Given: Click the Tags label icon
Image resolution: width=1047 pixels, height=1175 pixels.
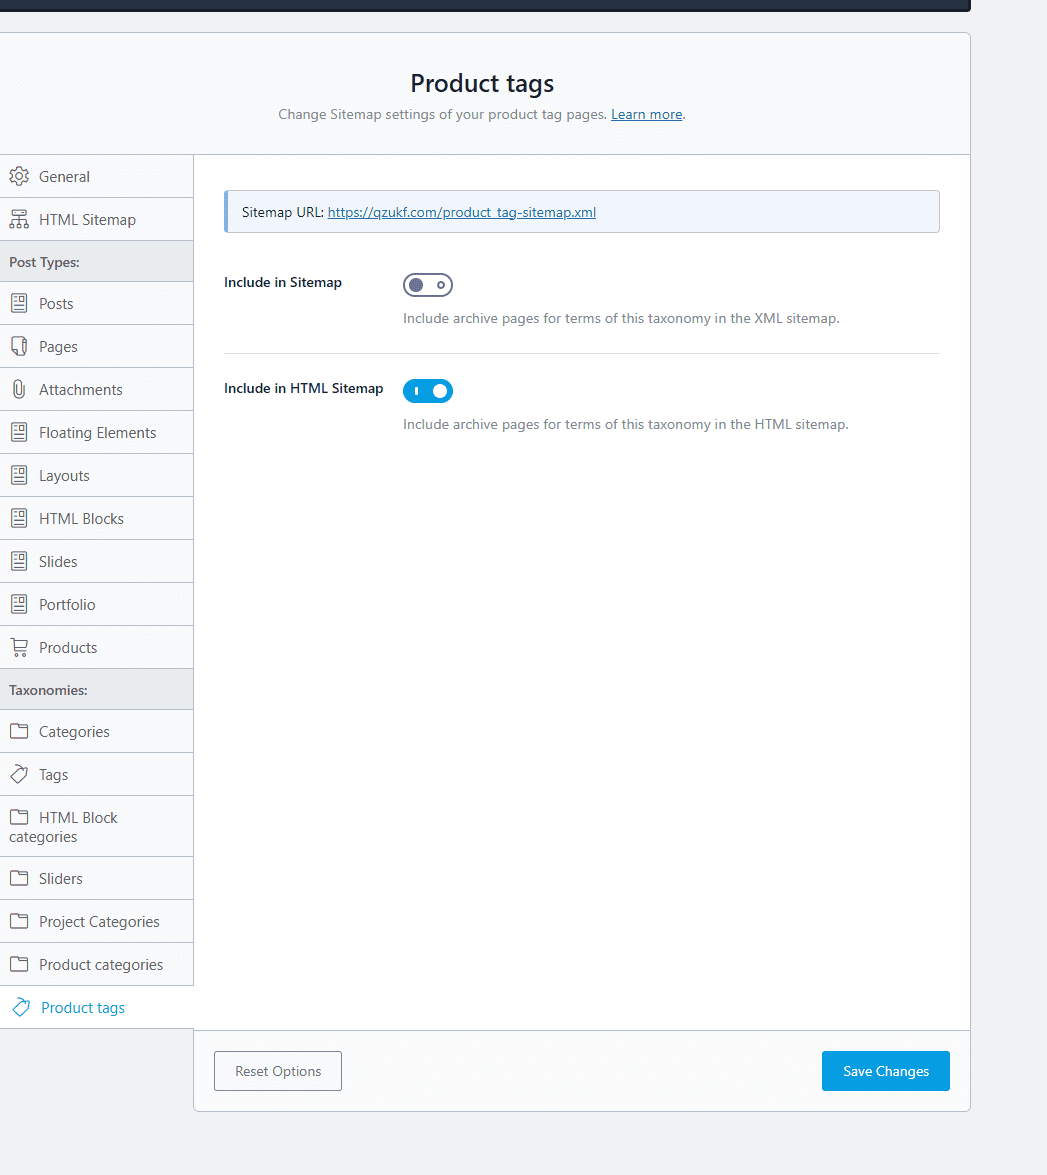Looking at the screenshot, I should 19,774.
